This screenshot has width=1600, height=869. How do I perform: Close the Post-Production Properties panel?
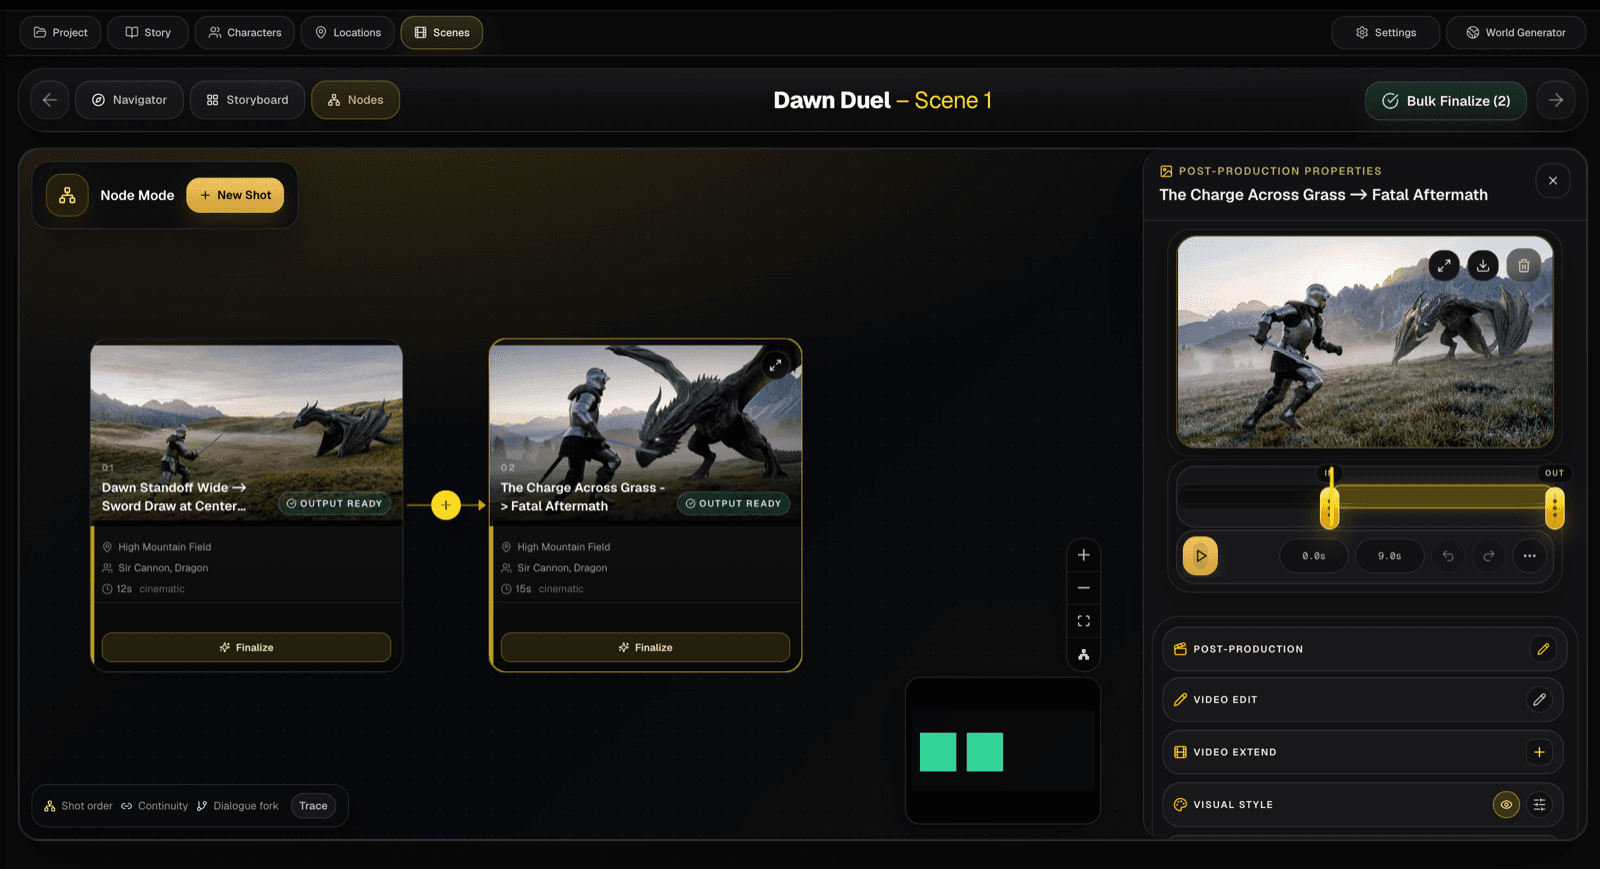(1553, 181)
